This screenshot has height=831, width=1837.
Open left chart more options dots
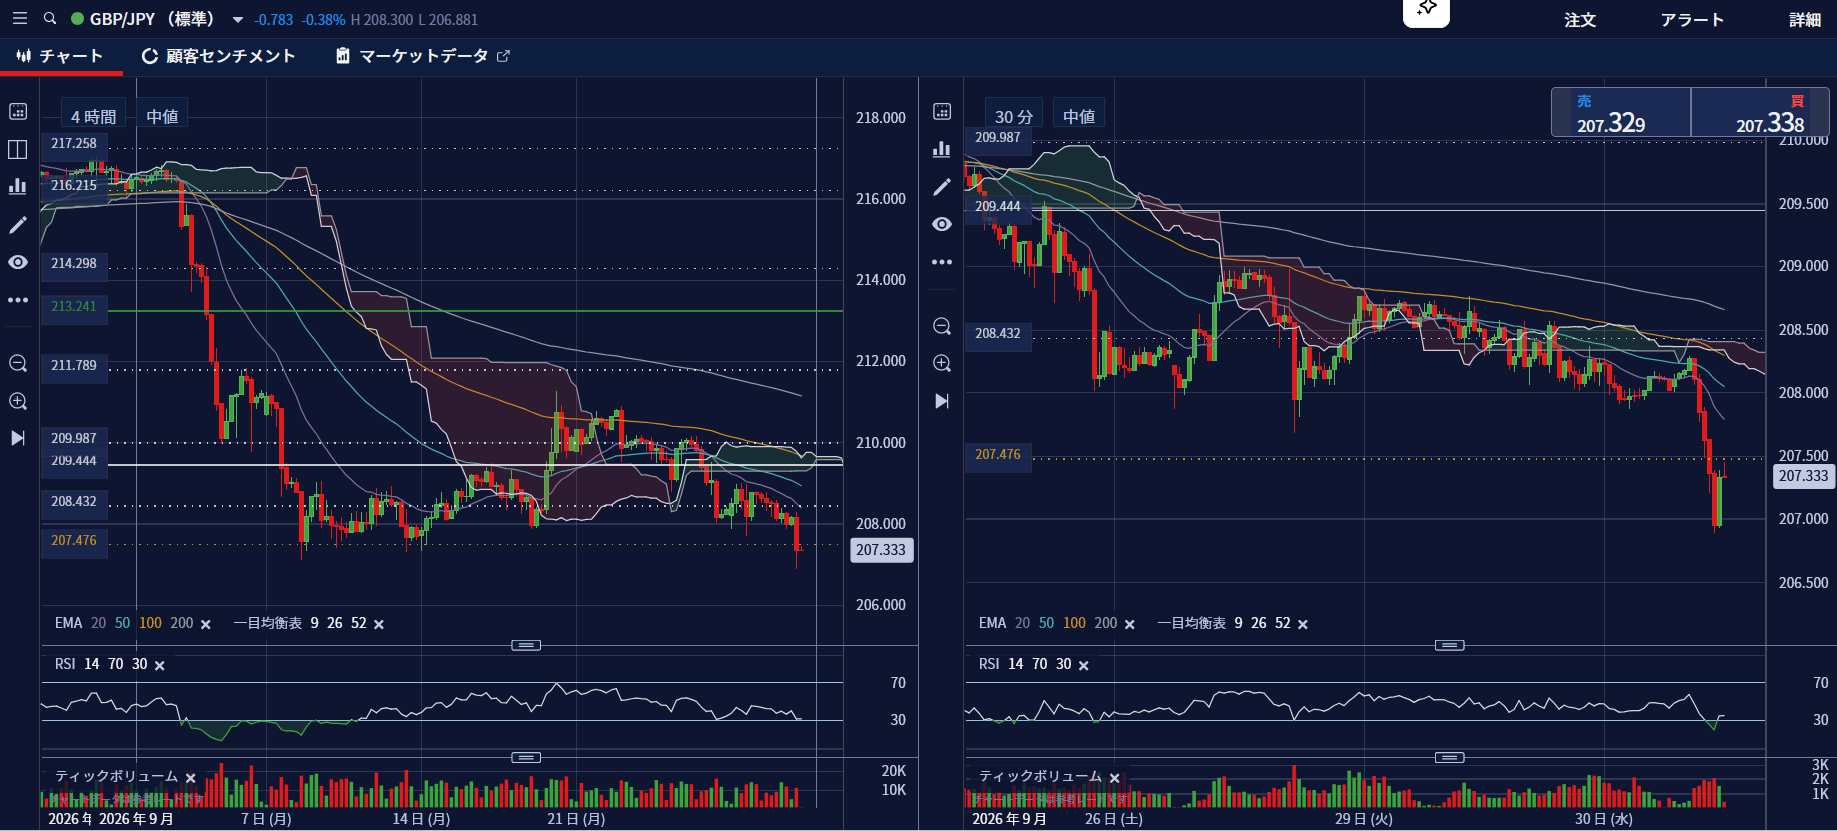click(x=18, y=300)
